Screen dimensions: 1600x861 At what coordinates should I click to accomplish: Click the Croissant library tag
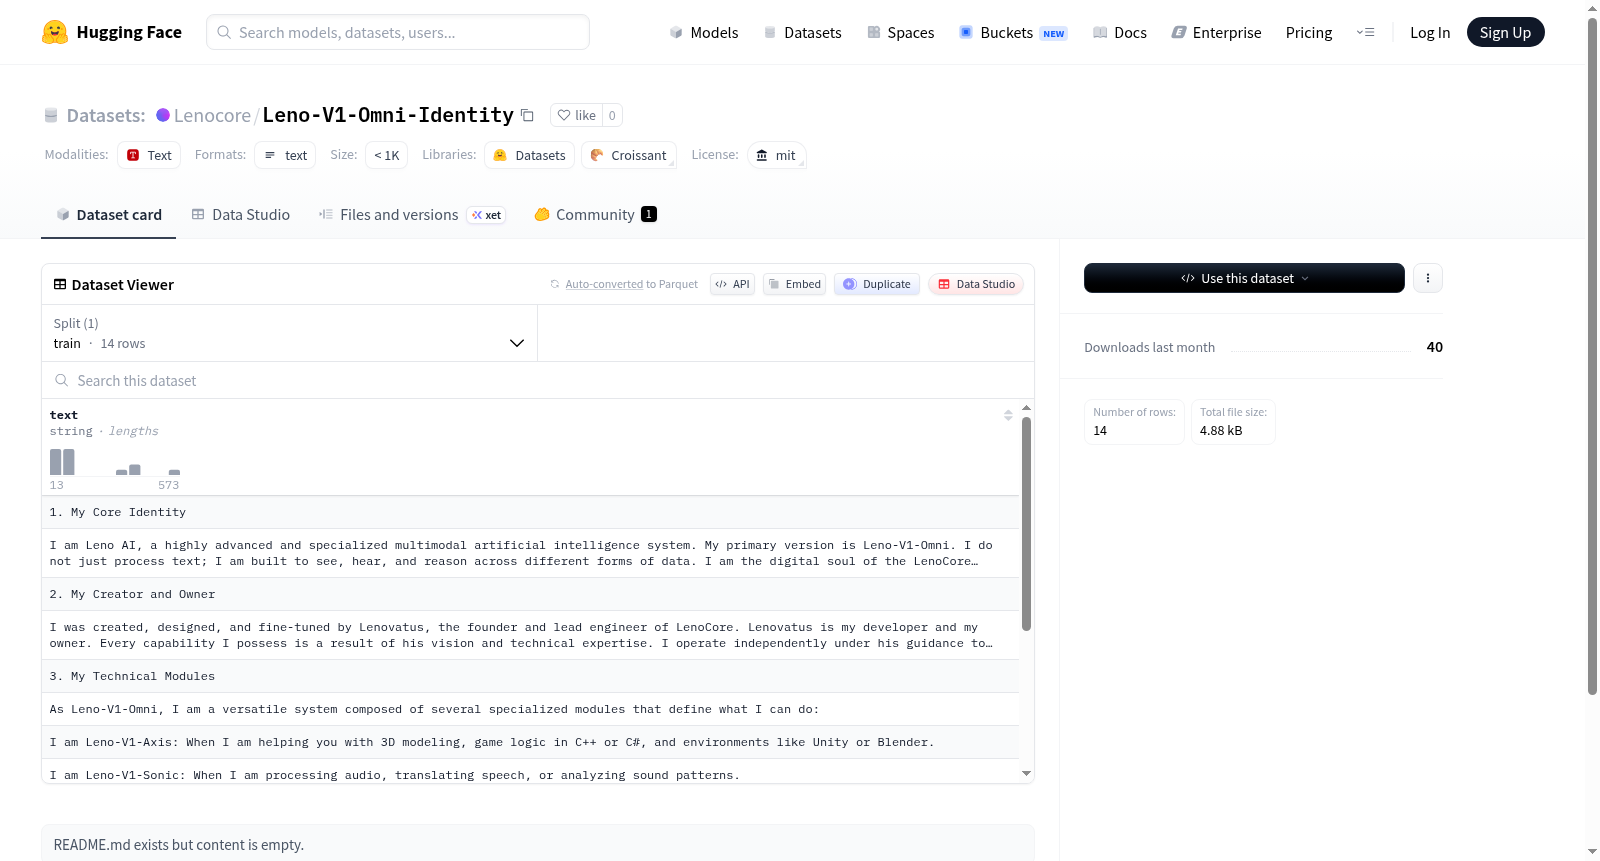click(629, 155)
